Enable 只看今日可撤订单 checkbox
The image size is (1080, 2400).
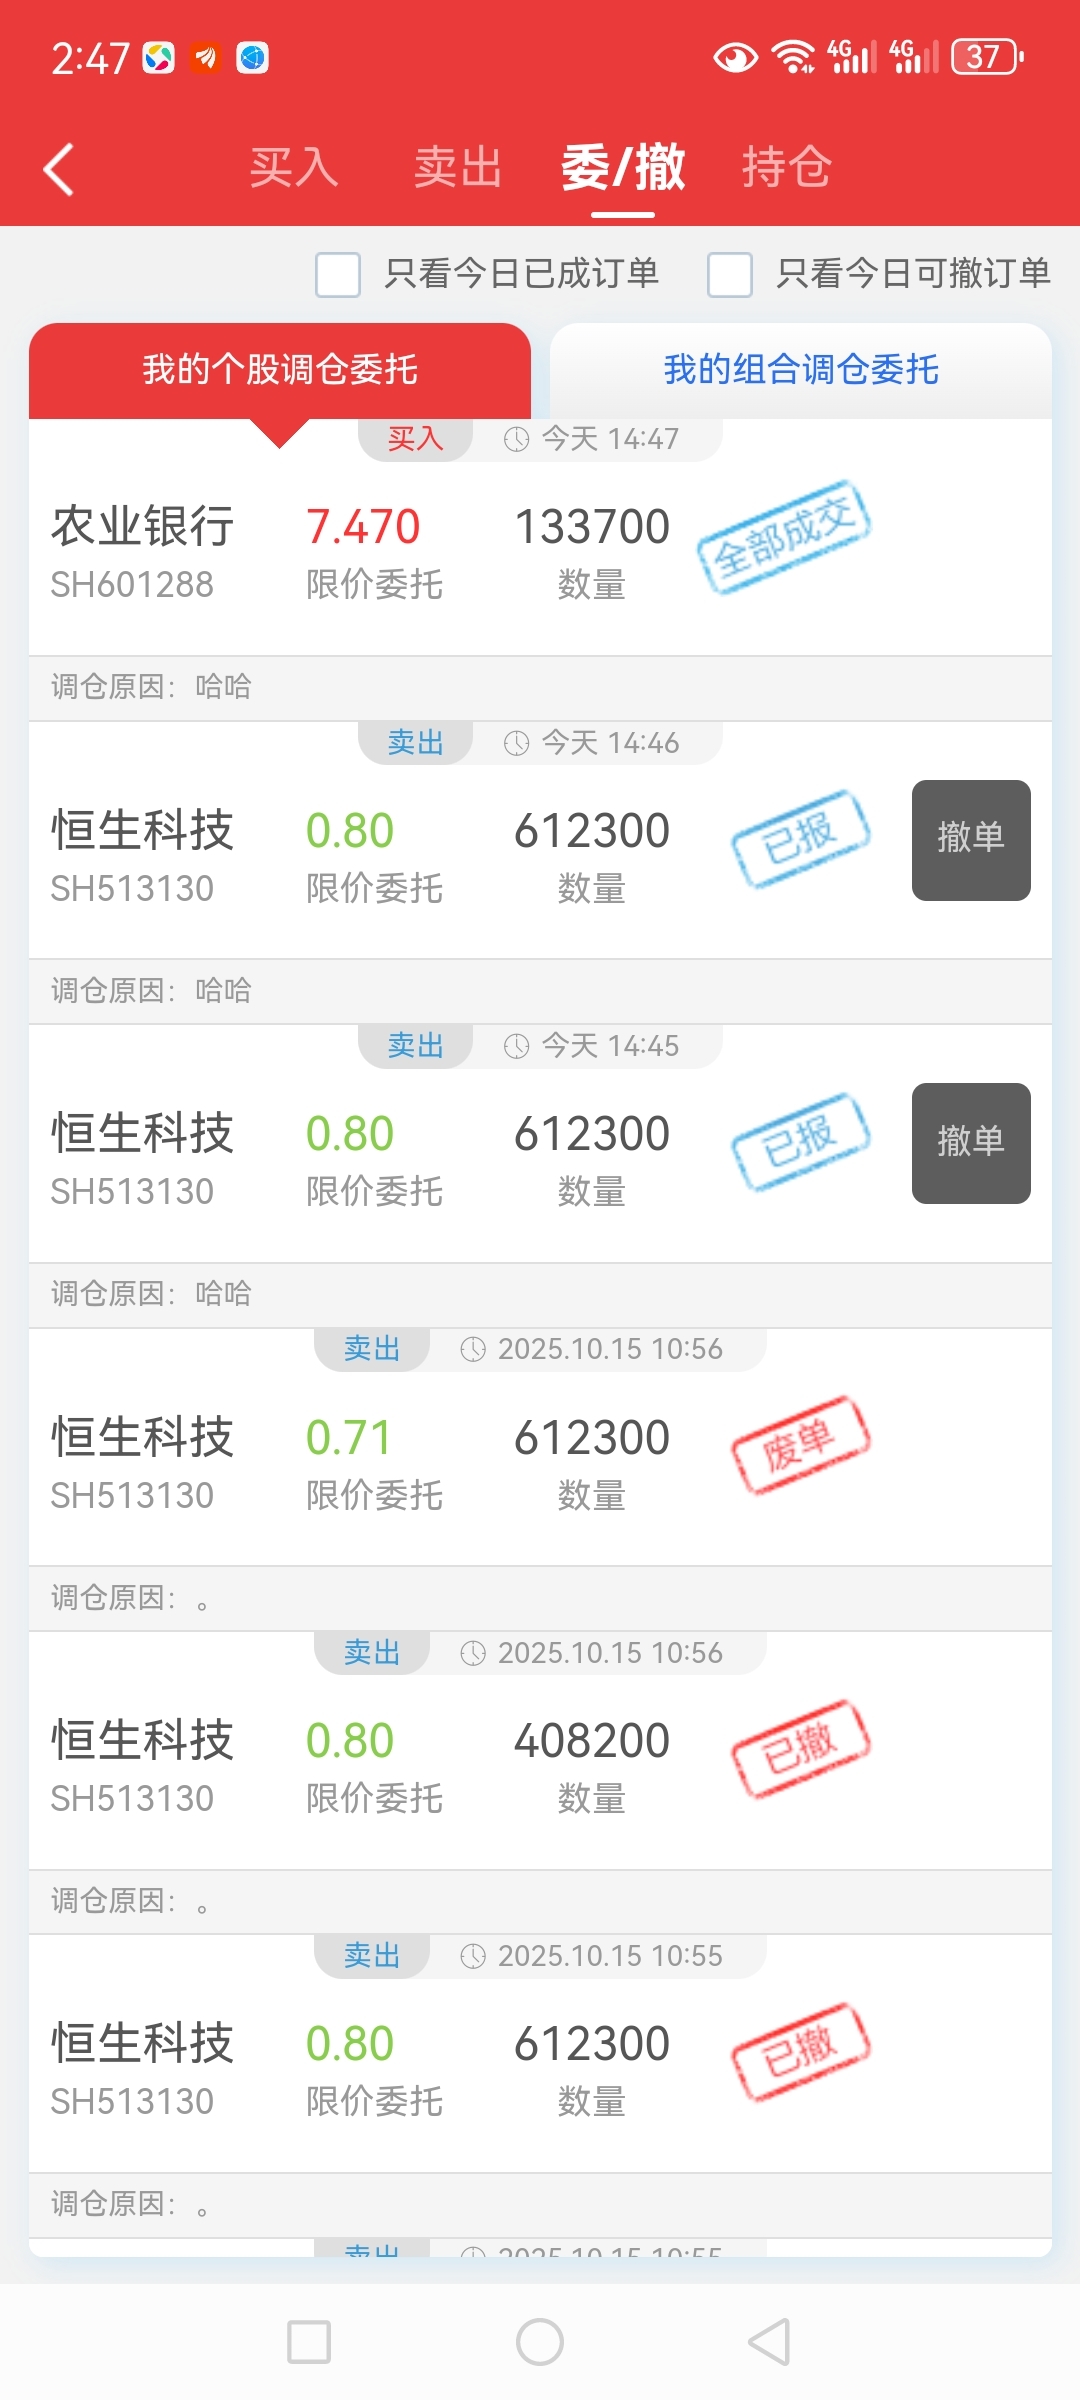[730, 274]
